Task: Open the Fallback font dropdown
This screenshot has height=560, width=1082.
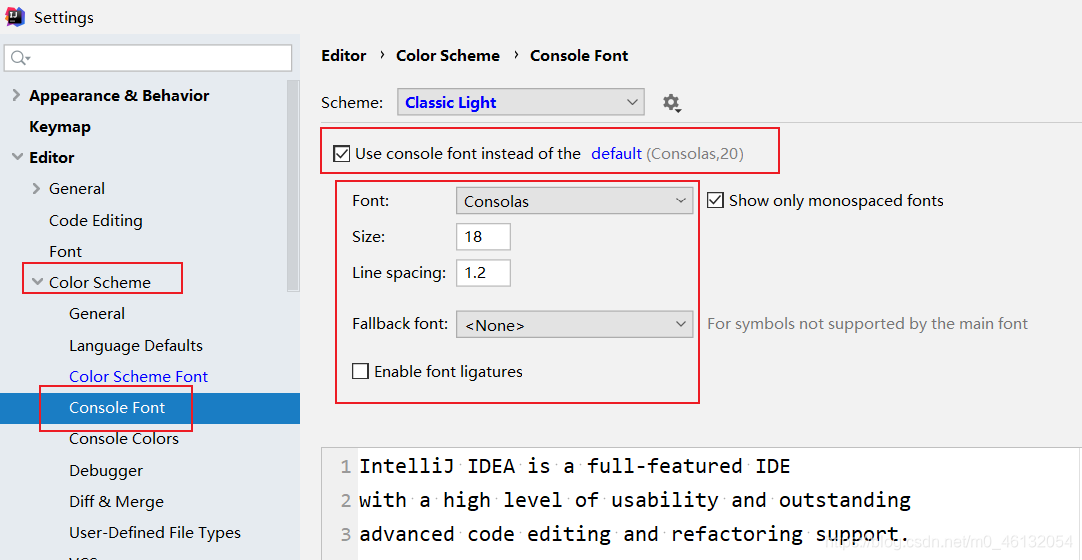Action: pos(574,323)
